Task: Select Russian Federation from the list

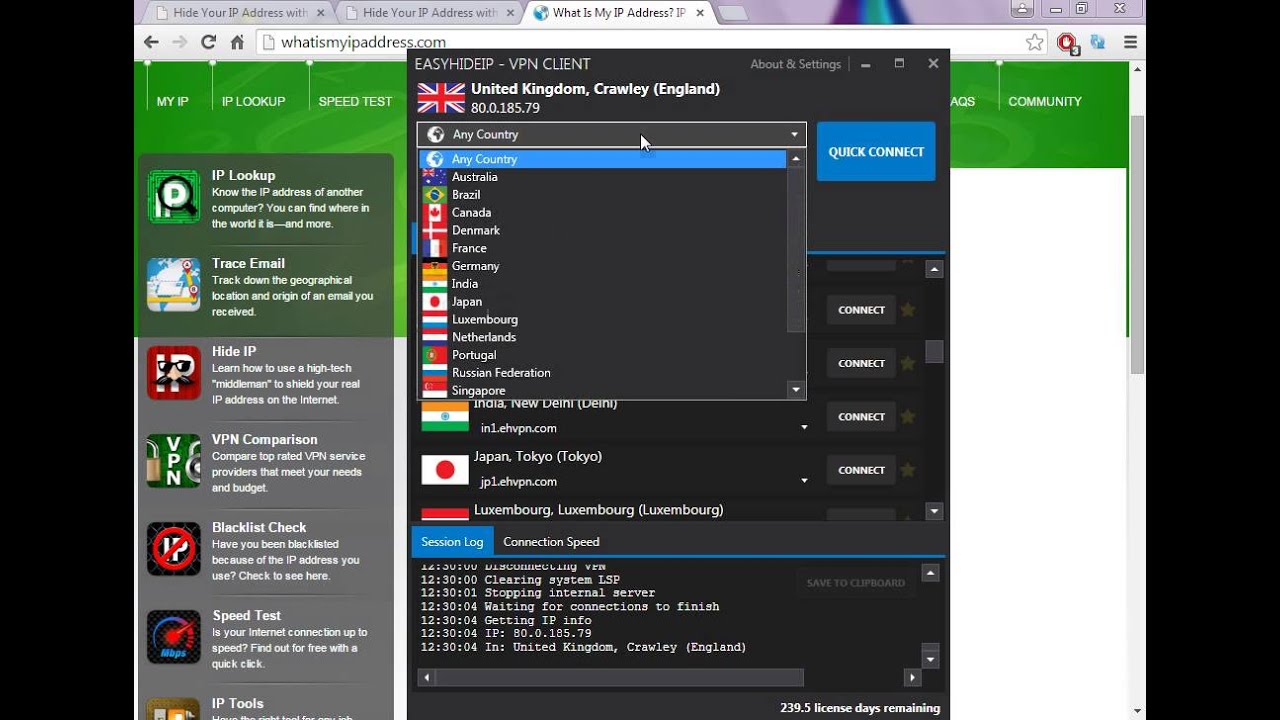Action: coord(603,373)
